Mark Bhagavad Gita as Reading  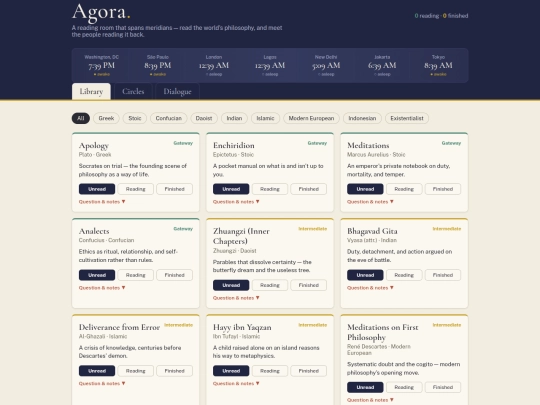[x=404, y=275]
